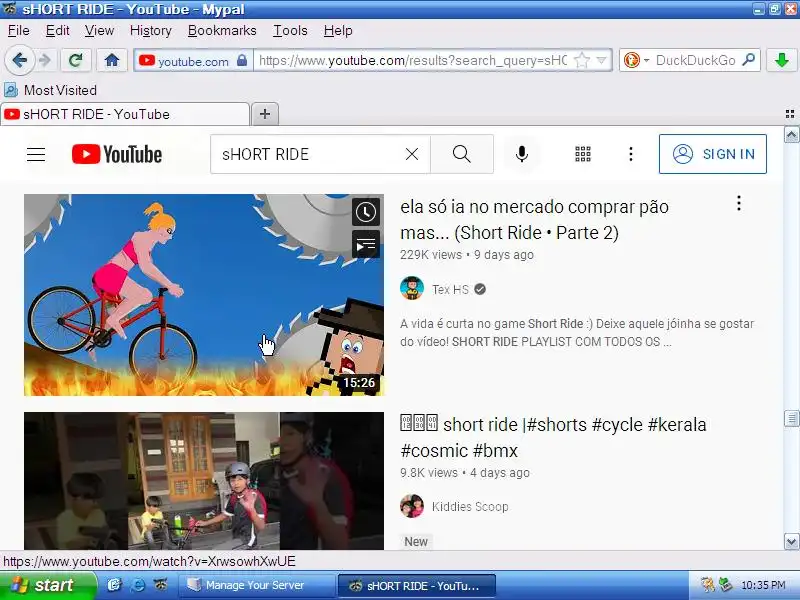Open the downloads green arrow button
800x600 pixels.
coord(781,61)
